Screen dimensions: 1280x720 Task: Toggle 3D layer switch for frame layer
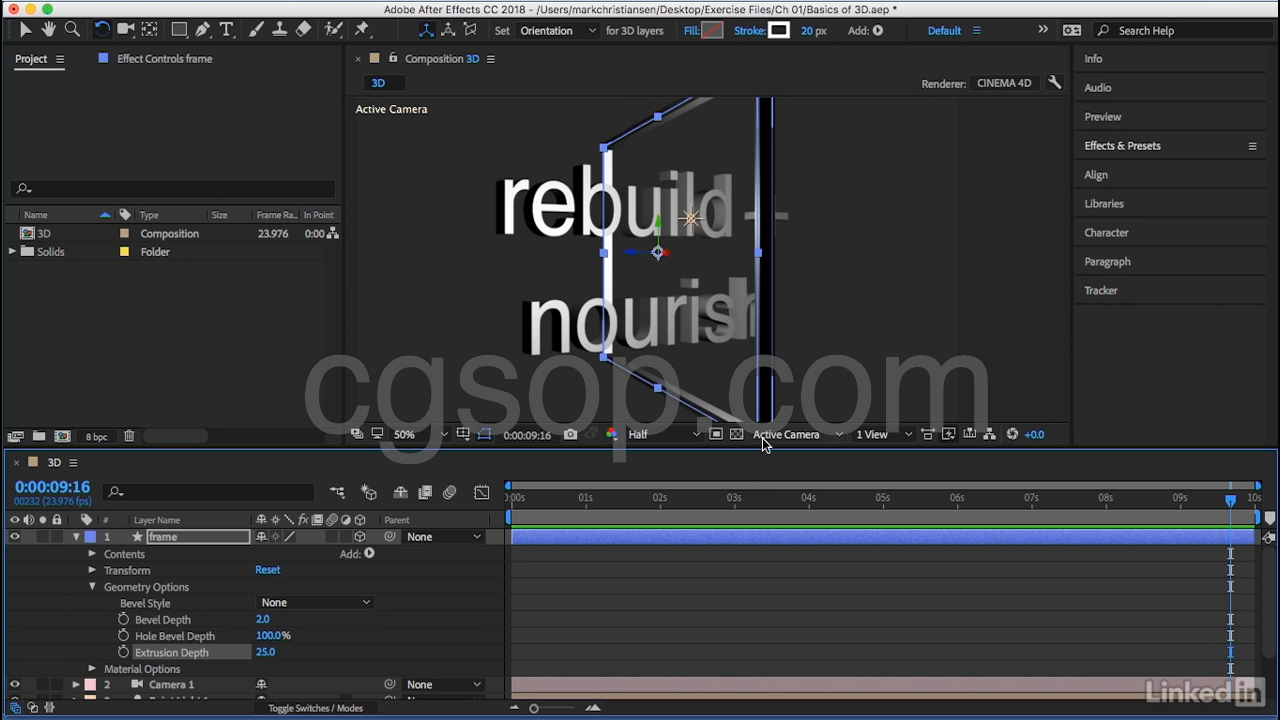tap(360, 537)
